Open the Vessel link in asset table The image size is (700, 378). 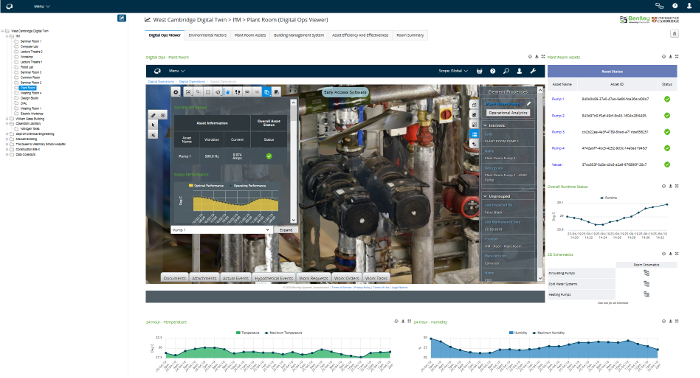coord(557,165)
